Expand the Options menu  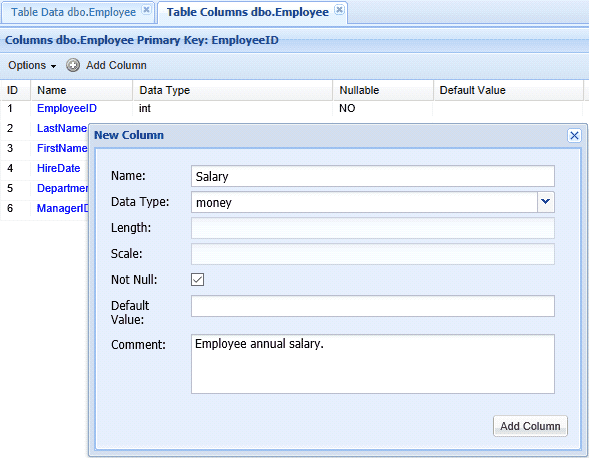[x=32, y=65]
